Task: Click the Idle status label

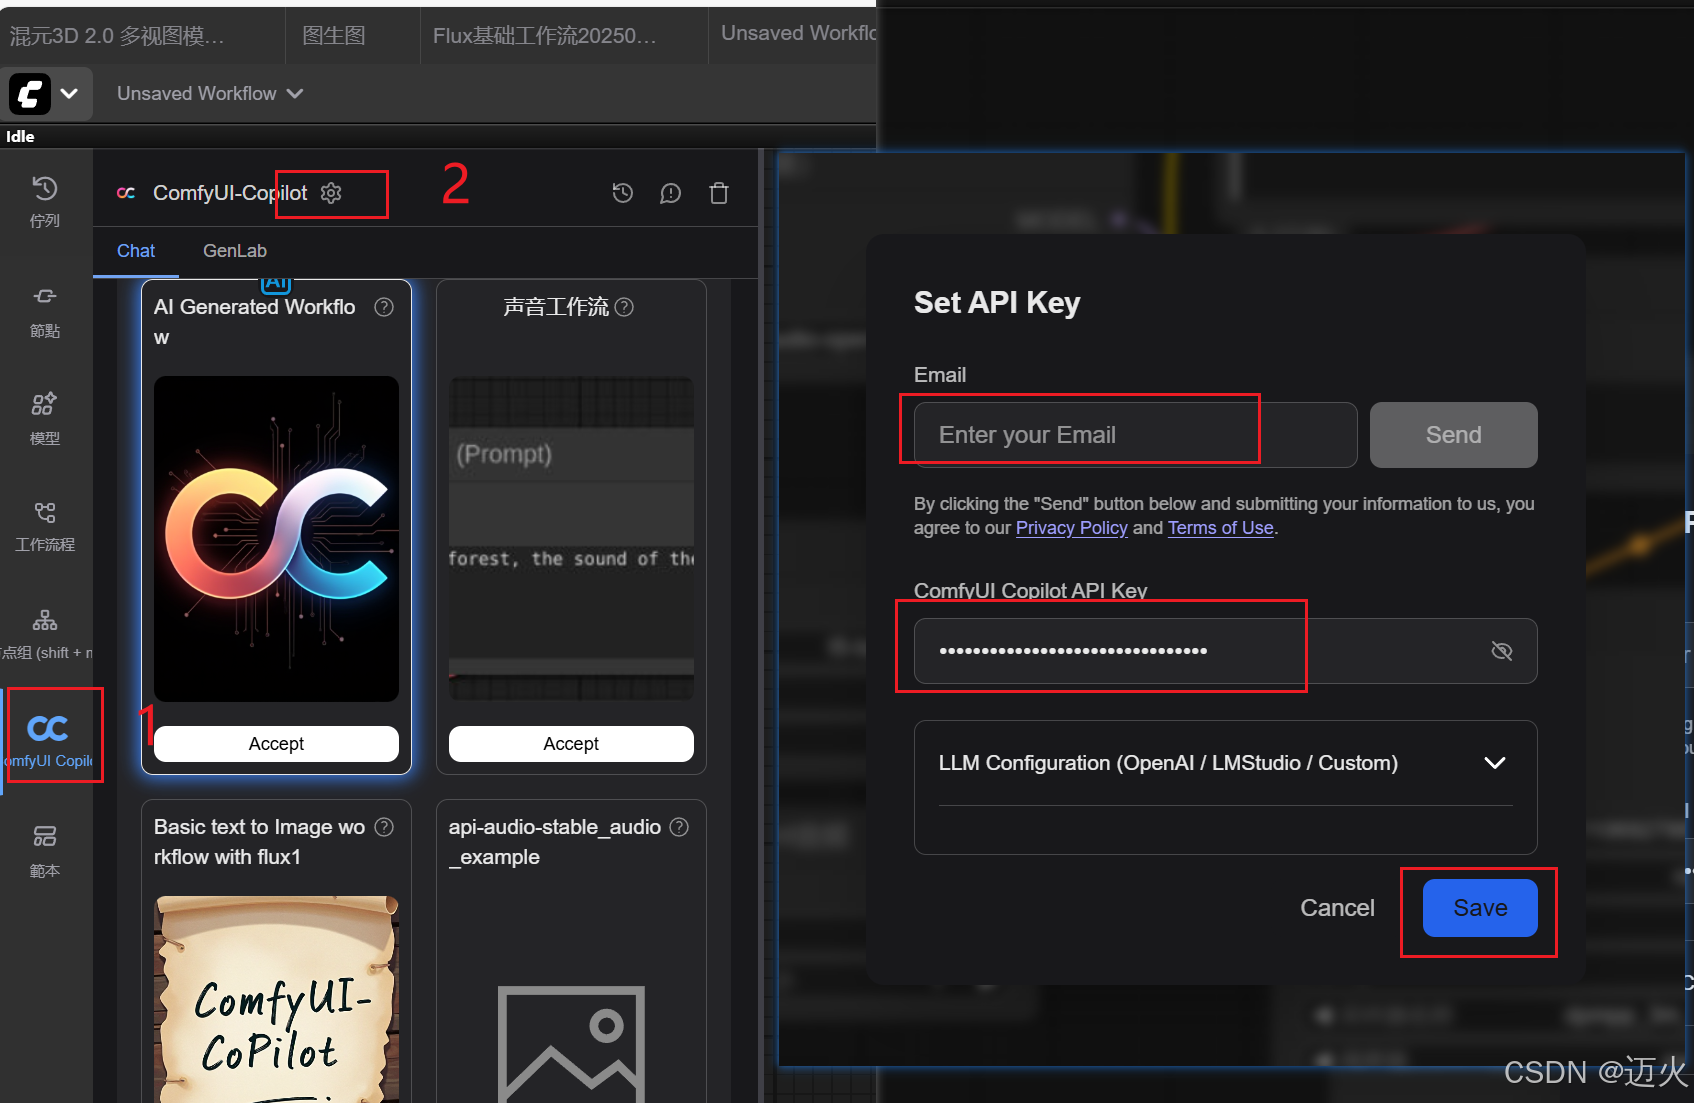Action: [20, 137]
